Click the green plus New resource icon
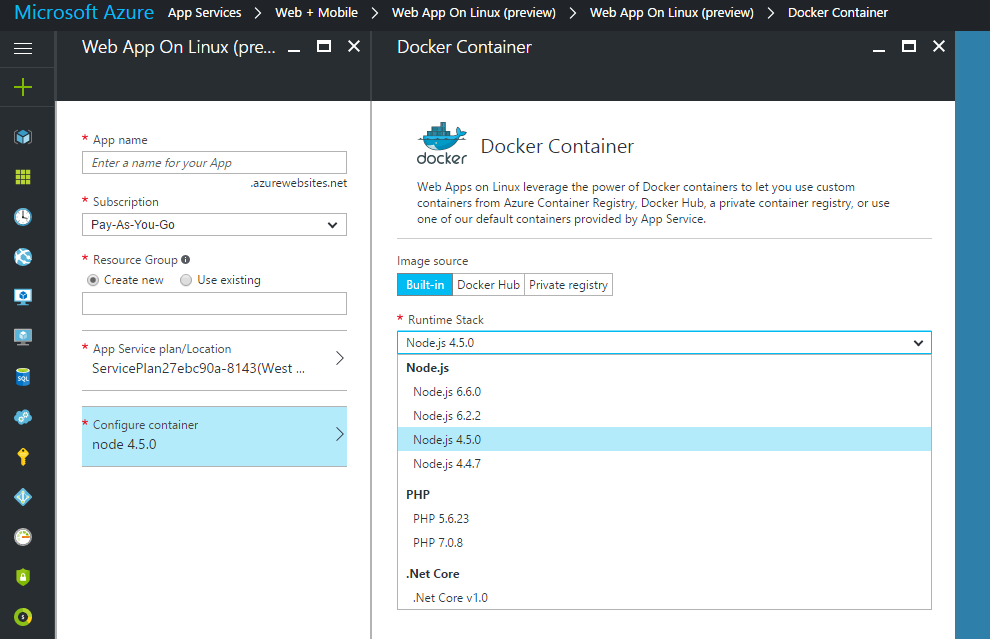Image resolution: width=990 pixels, height=639 pixels. click(23, 87)
